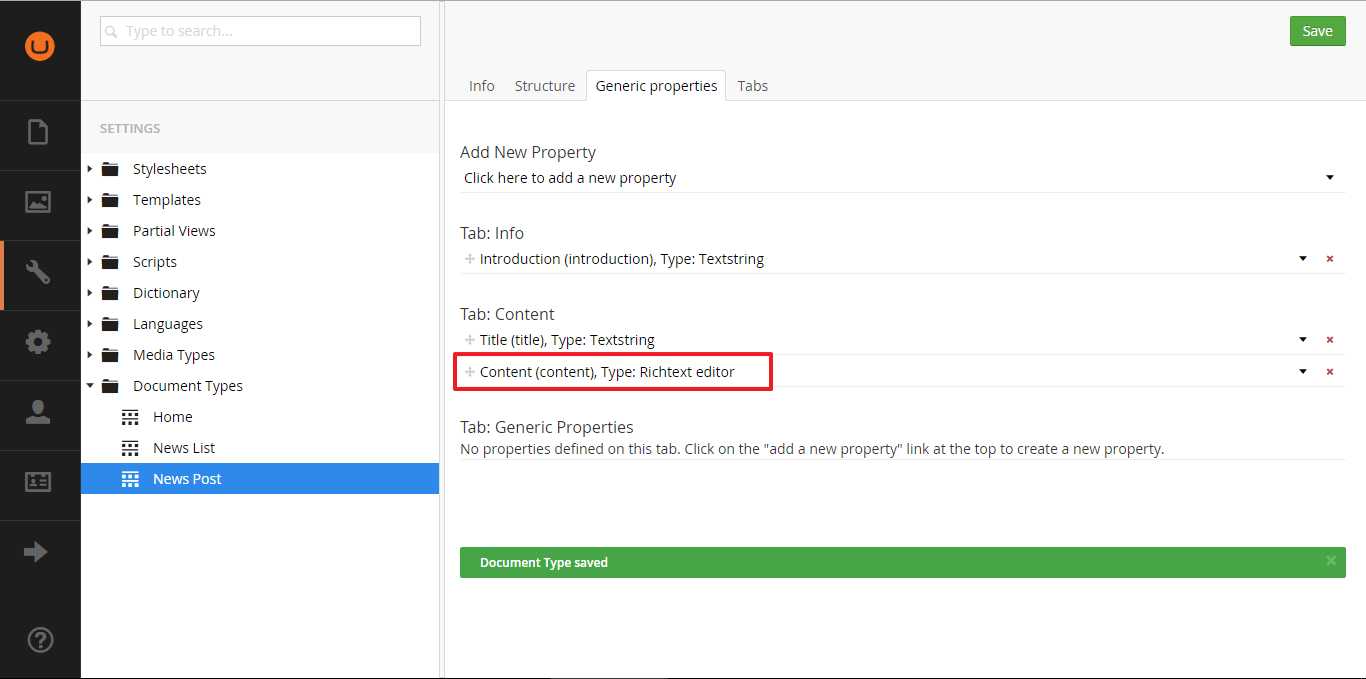This screenshot has width=1366, height=679.
Task: Open the Members section ID card icon
Action: click(x=38, y=482)
